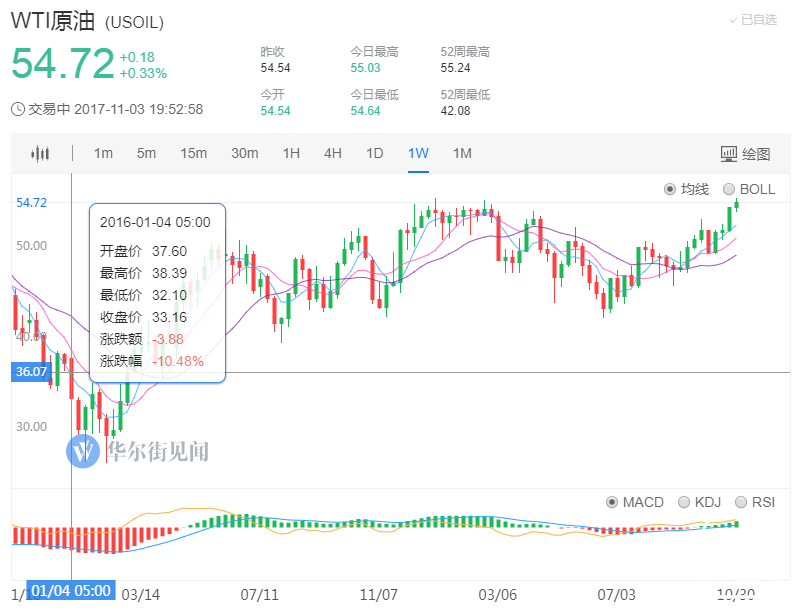Select the RSI indicator radio button
The image size is (803, 611).
click(x=741, y=502)
